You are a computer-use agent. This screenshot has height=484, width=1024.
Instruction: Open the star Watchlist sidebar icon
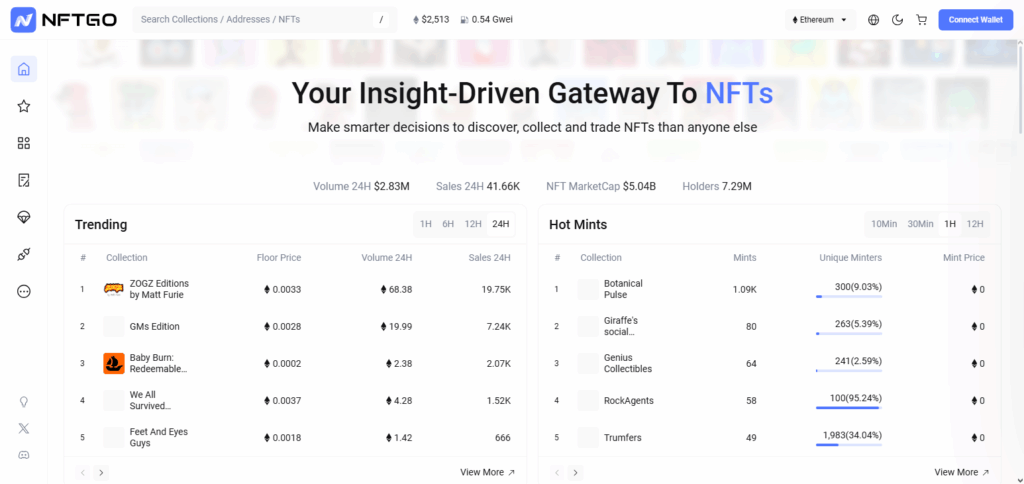coord(24,106)
